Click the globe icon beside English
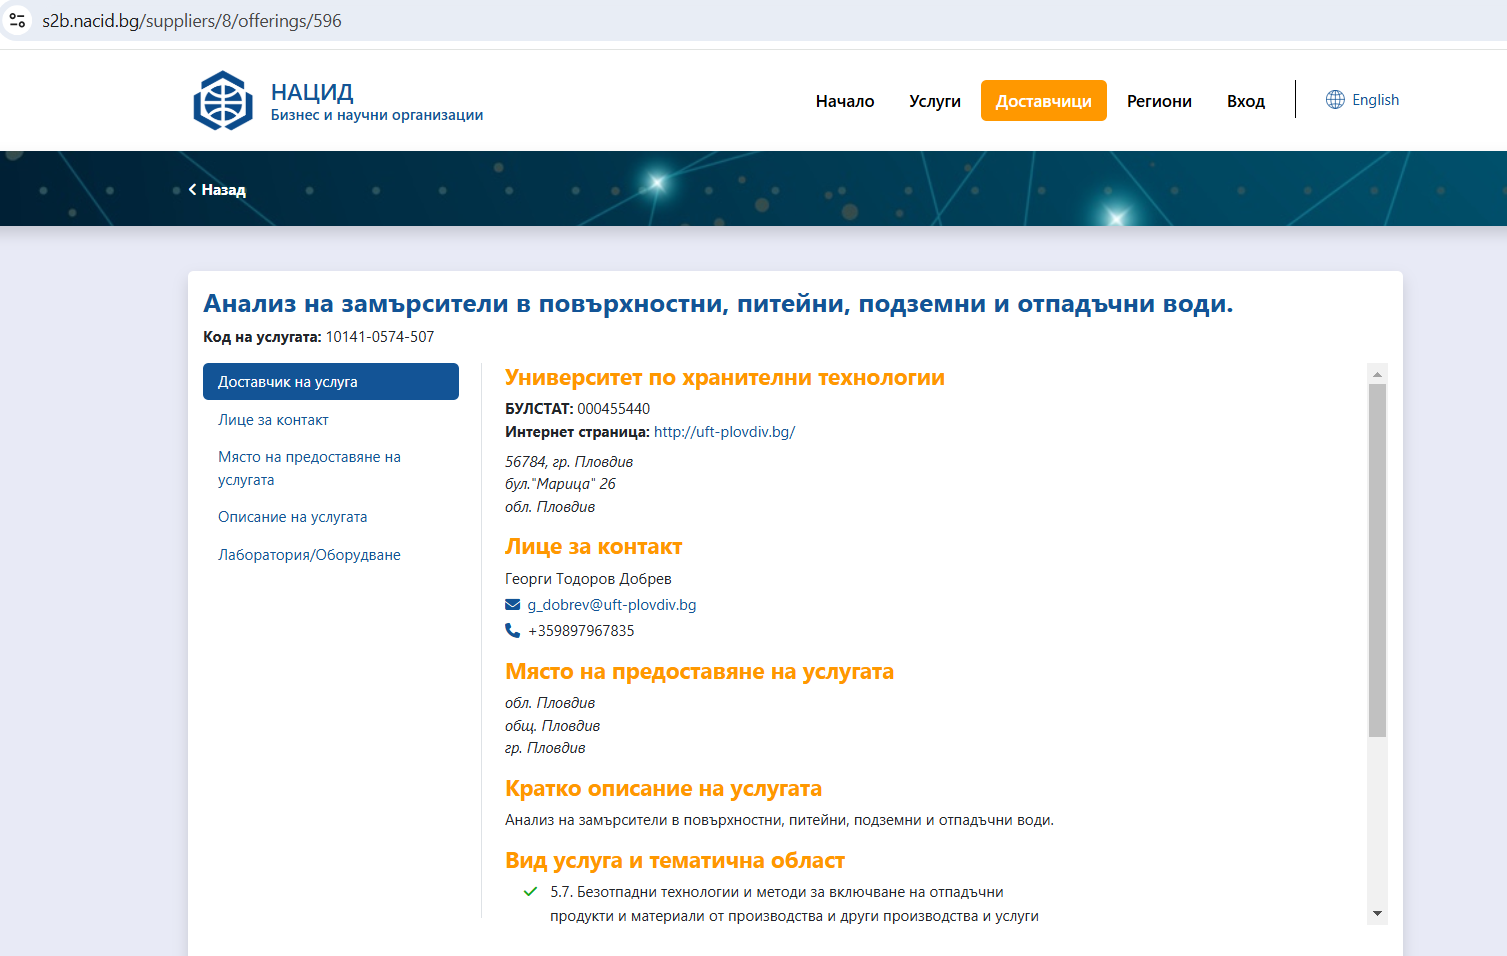The height and width of the screenshot is (956, 1507). tap(1335, 100)
